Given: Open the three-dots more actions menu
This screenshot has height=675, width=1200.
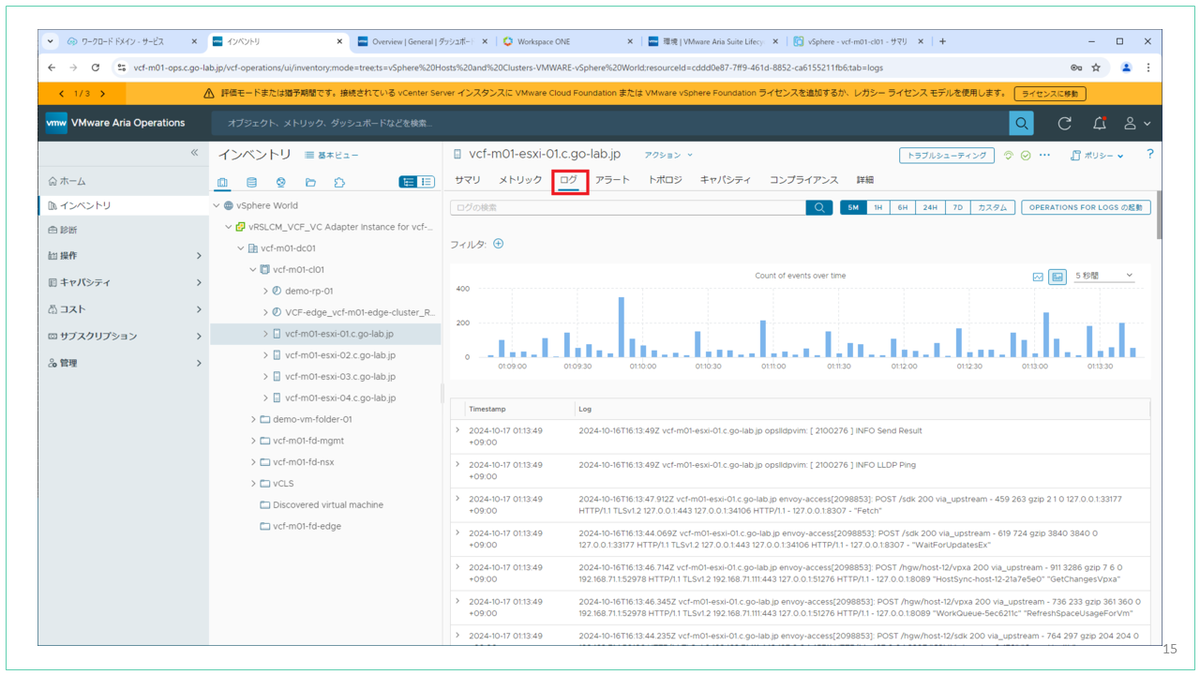Looking at the screenshot, I should click(1045, 155).
